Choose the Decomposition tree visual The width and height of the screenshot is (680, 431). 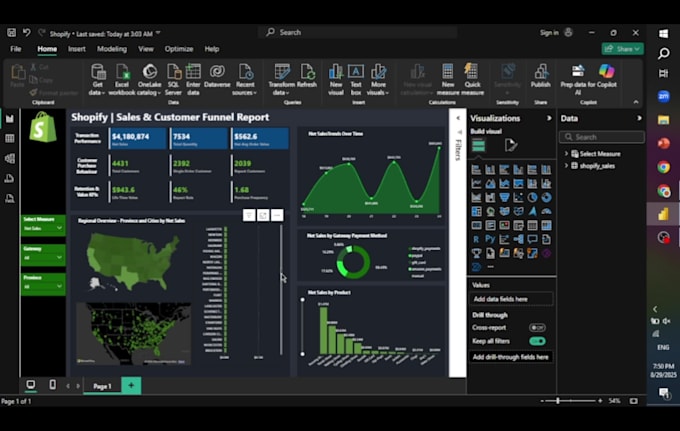coord(518,239)
